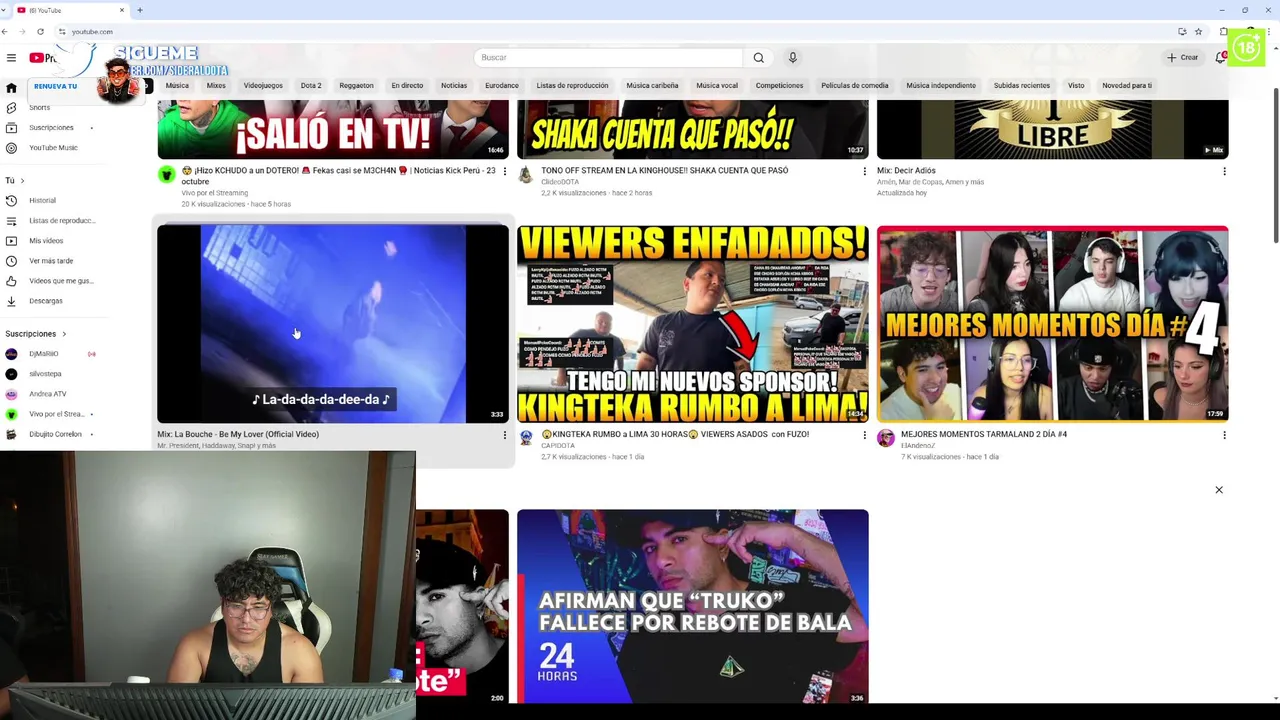Expand the Suscripciones section header
This screenshot has width=1280, height=720.
point(36,334)
